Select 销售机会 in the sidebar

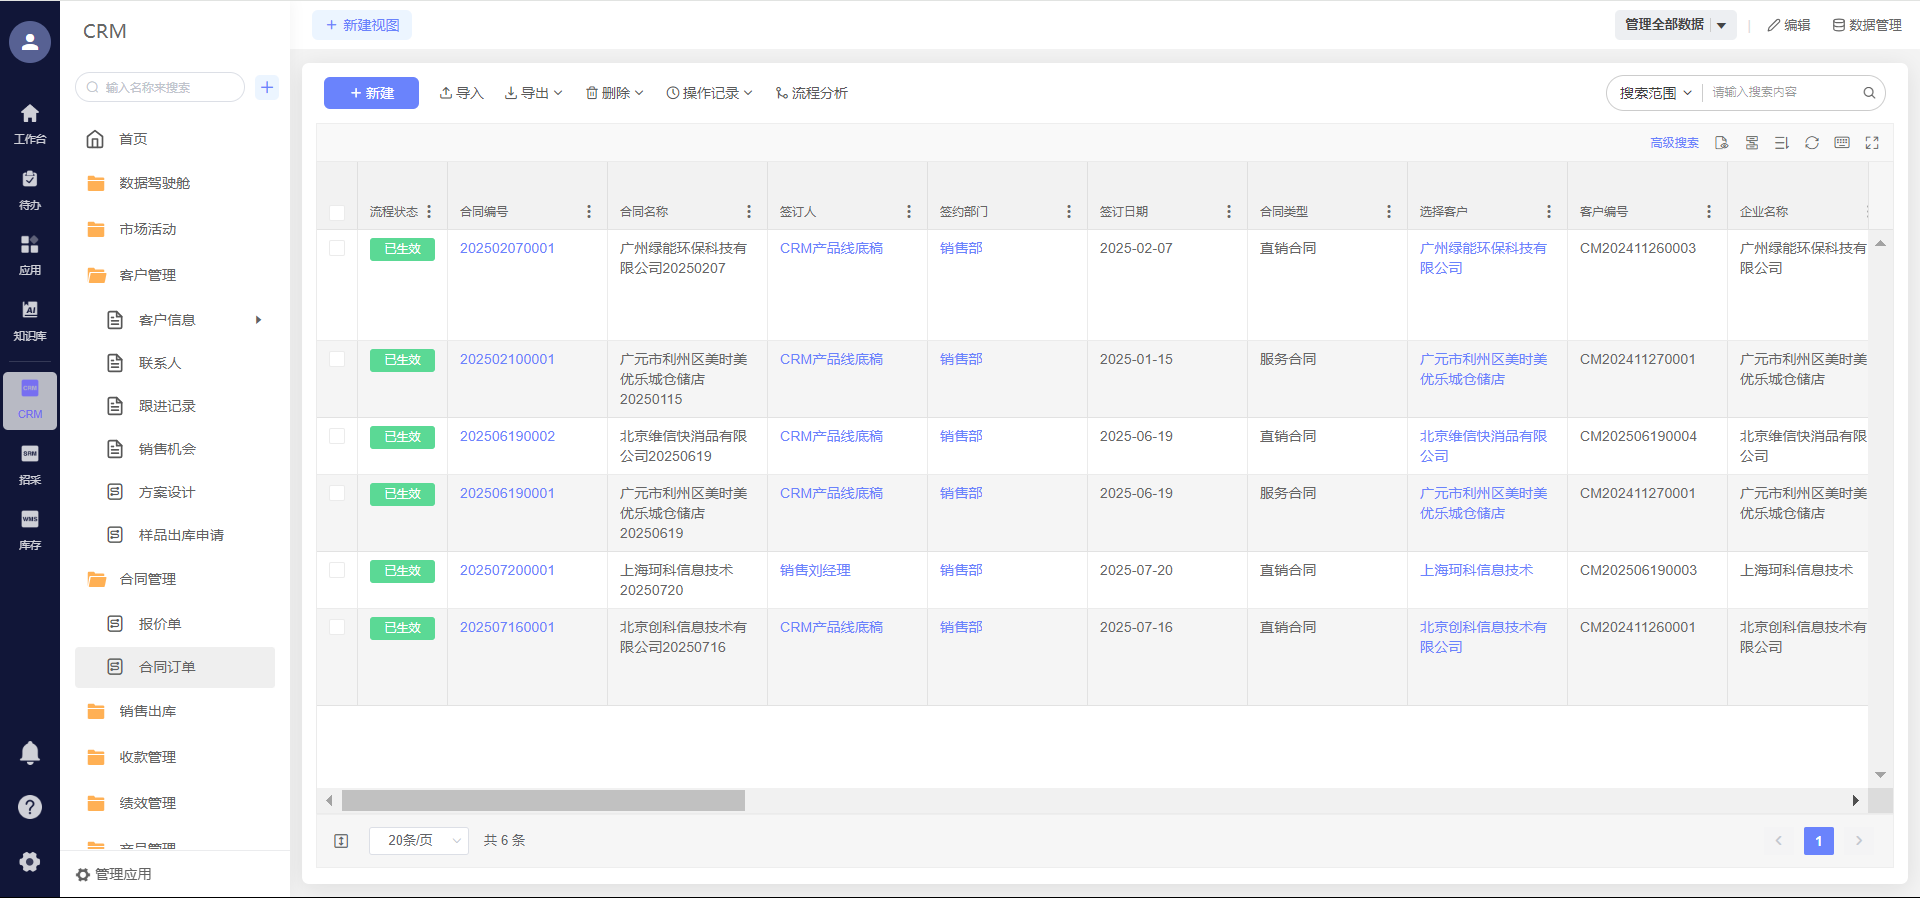point(167,449)
